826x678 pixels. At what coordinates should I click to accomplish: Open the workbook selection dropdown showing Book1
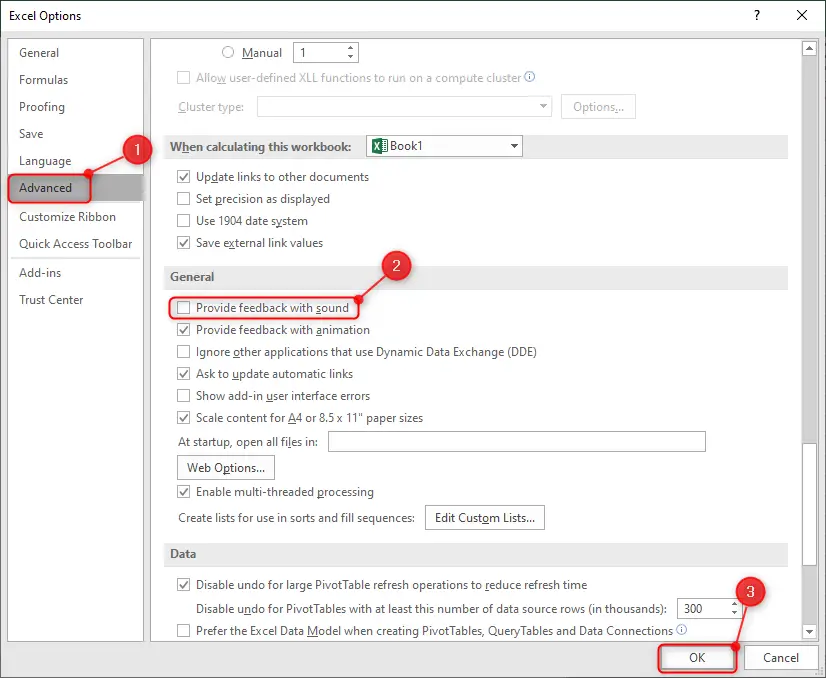click(512, 146)
